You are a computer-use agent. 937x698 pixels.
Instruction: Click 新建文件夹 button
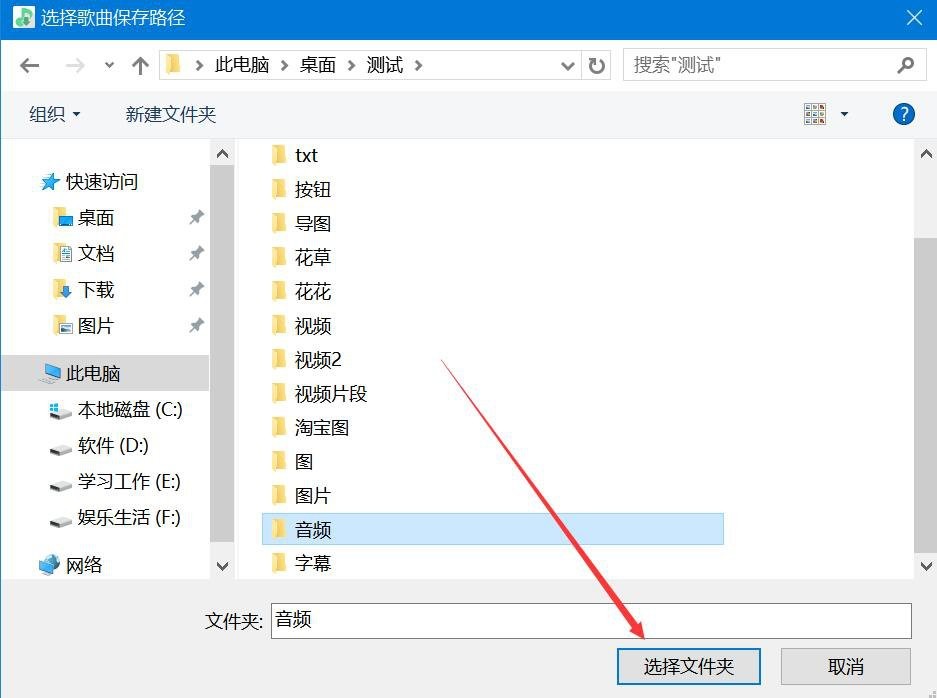click(x=170, y=114)
